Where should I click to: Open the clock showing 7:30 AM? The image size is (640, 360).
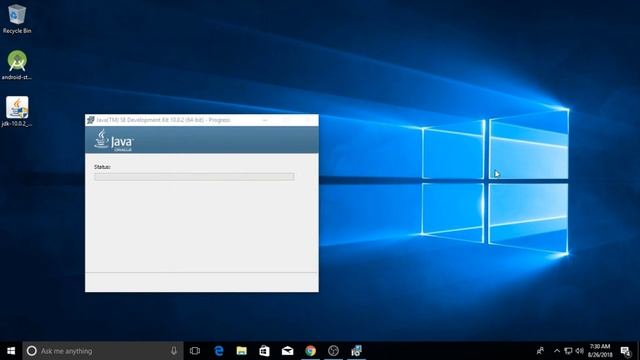coord(600,351)
